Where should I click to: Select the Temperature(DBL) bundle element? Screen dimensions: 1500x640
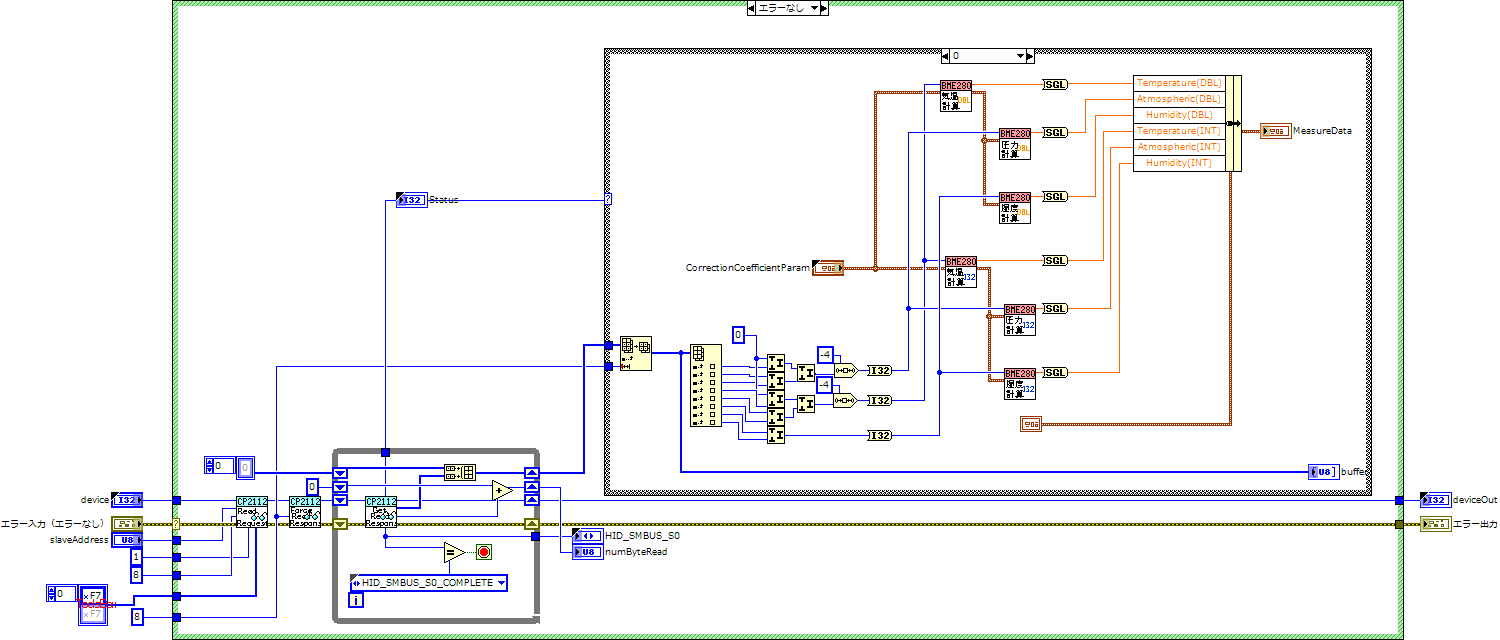tap(1179, 83)
